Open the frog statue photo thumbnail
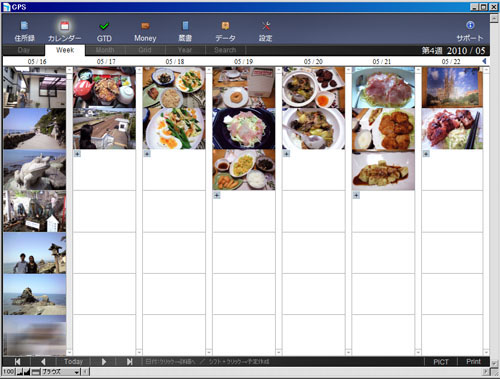500x379 pixels. pos(35,170)
